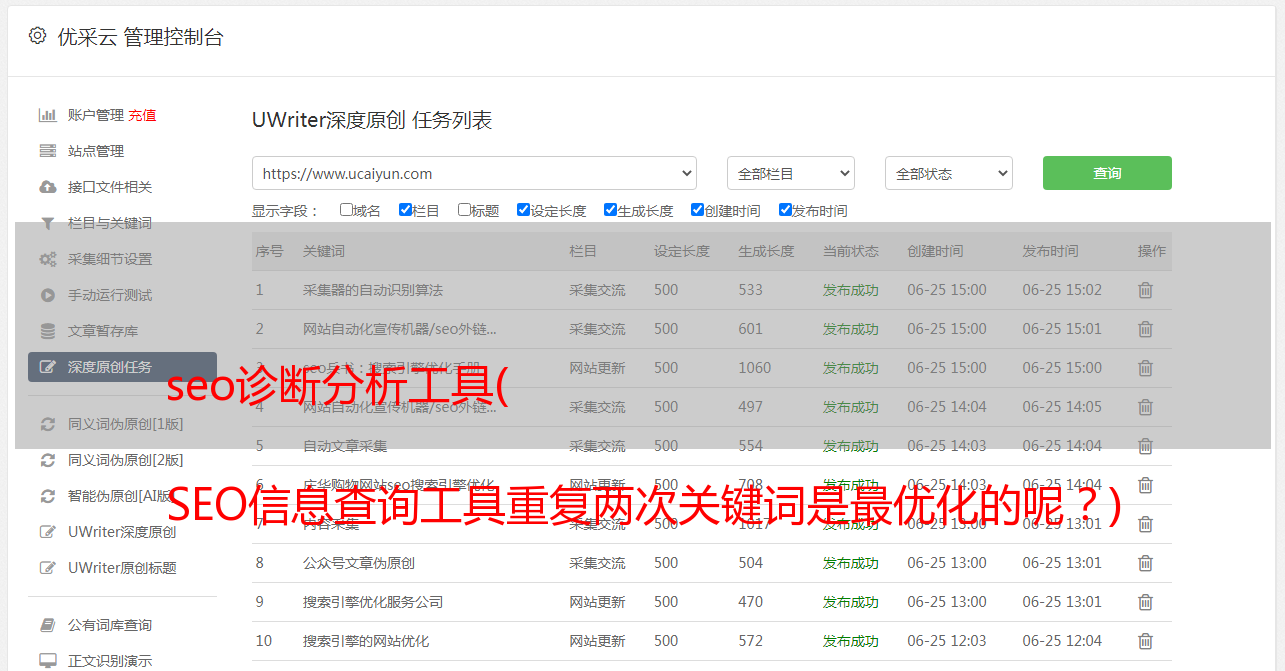Uncheck the 栏目 field checkbox

[405, 210]
